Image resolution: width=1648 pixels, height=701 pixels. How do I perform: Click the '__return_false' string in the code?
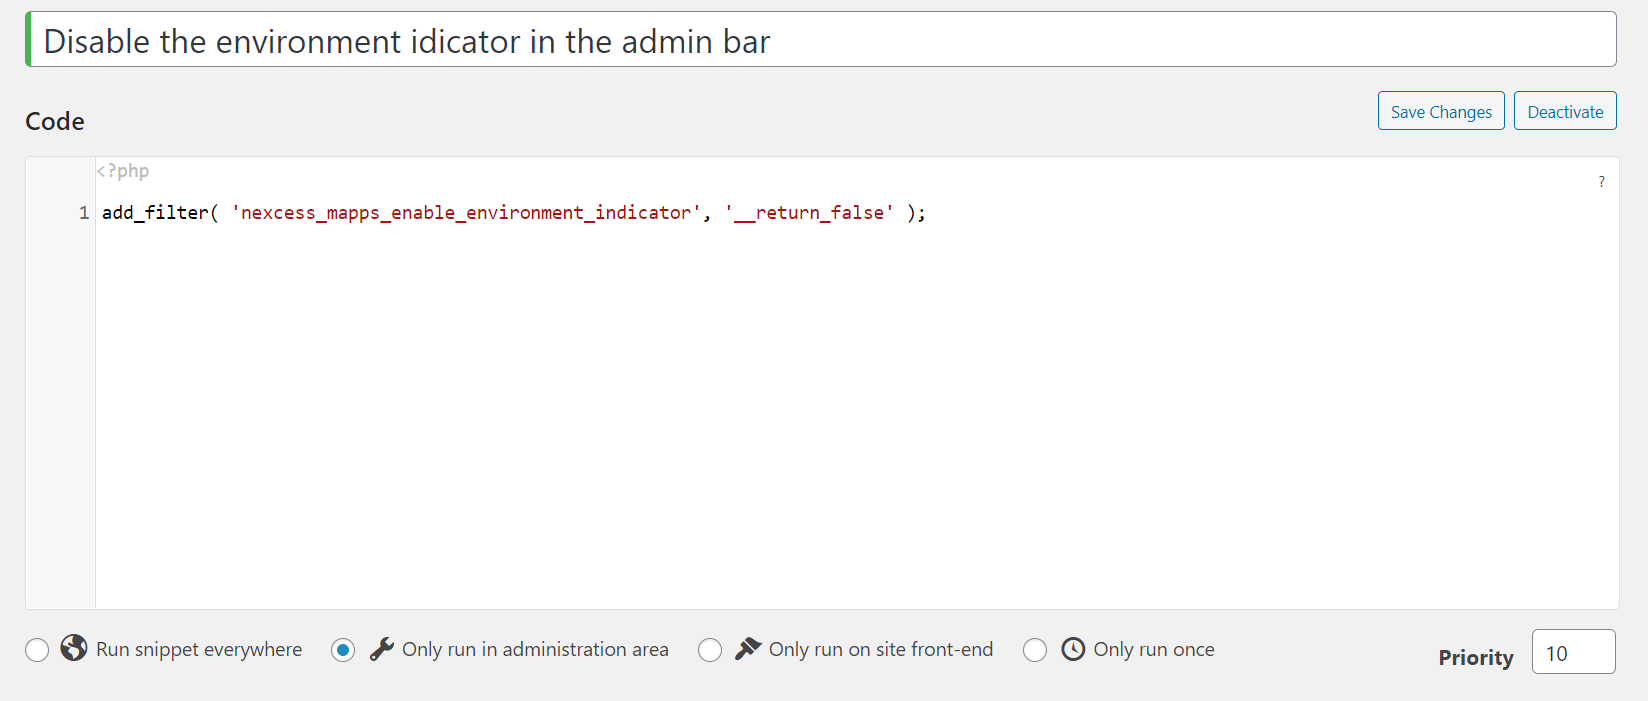click(x=809, y=213)
